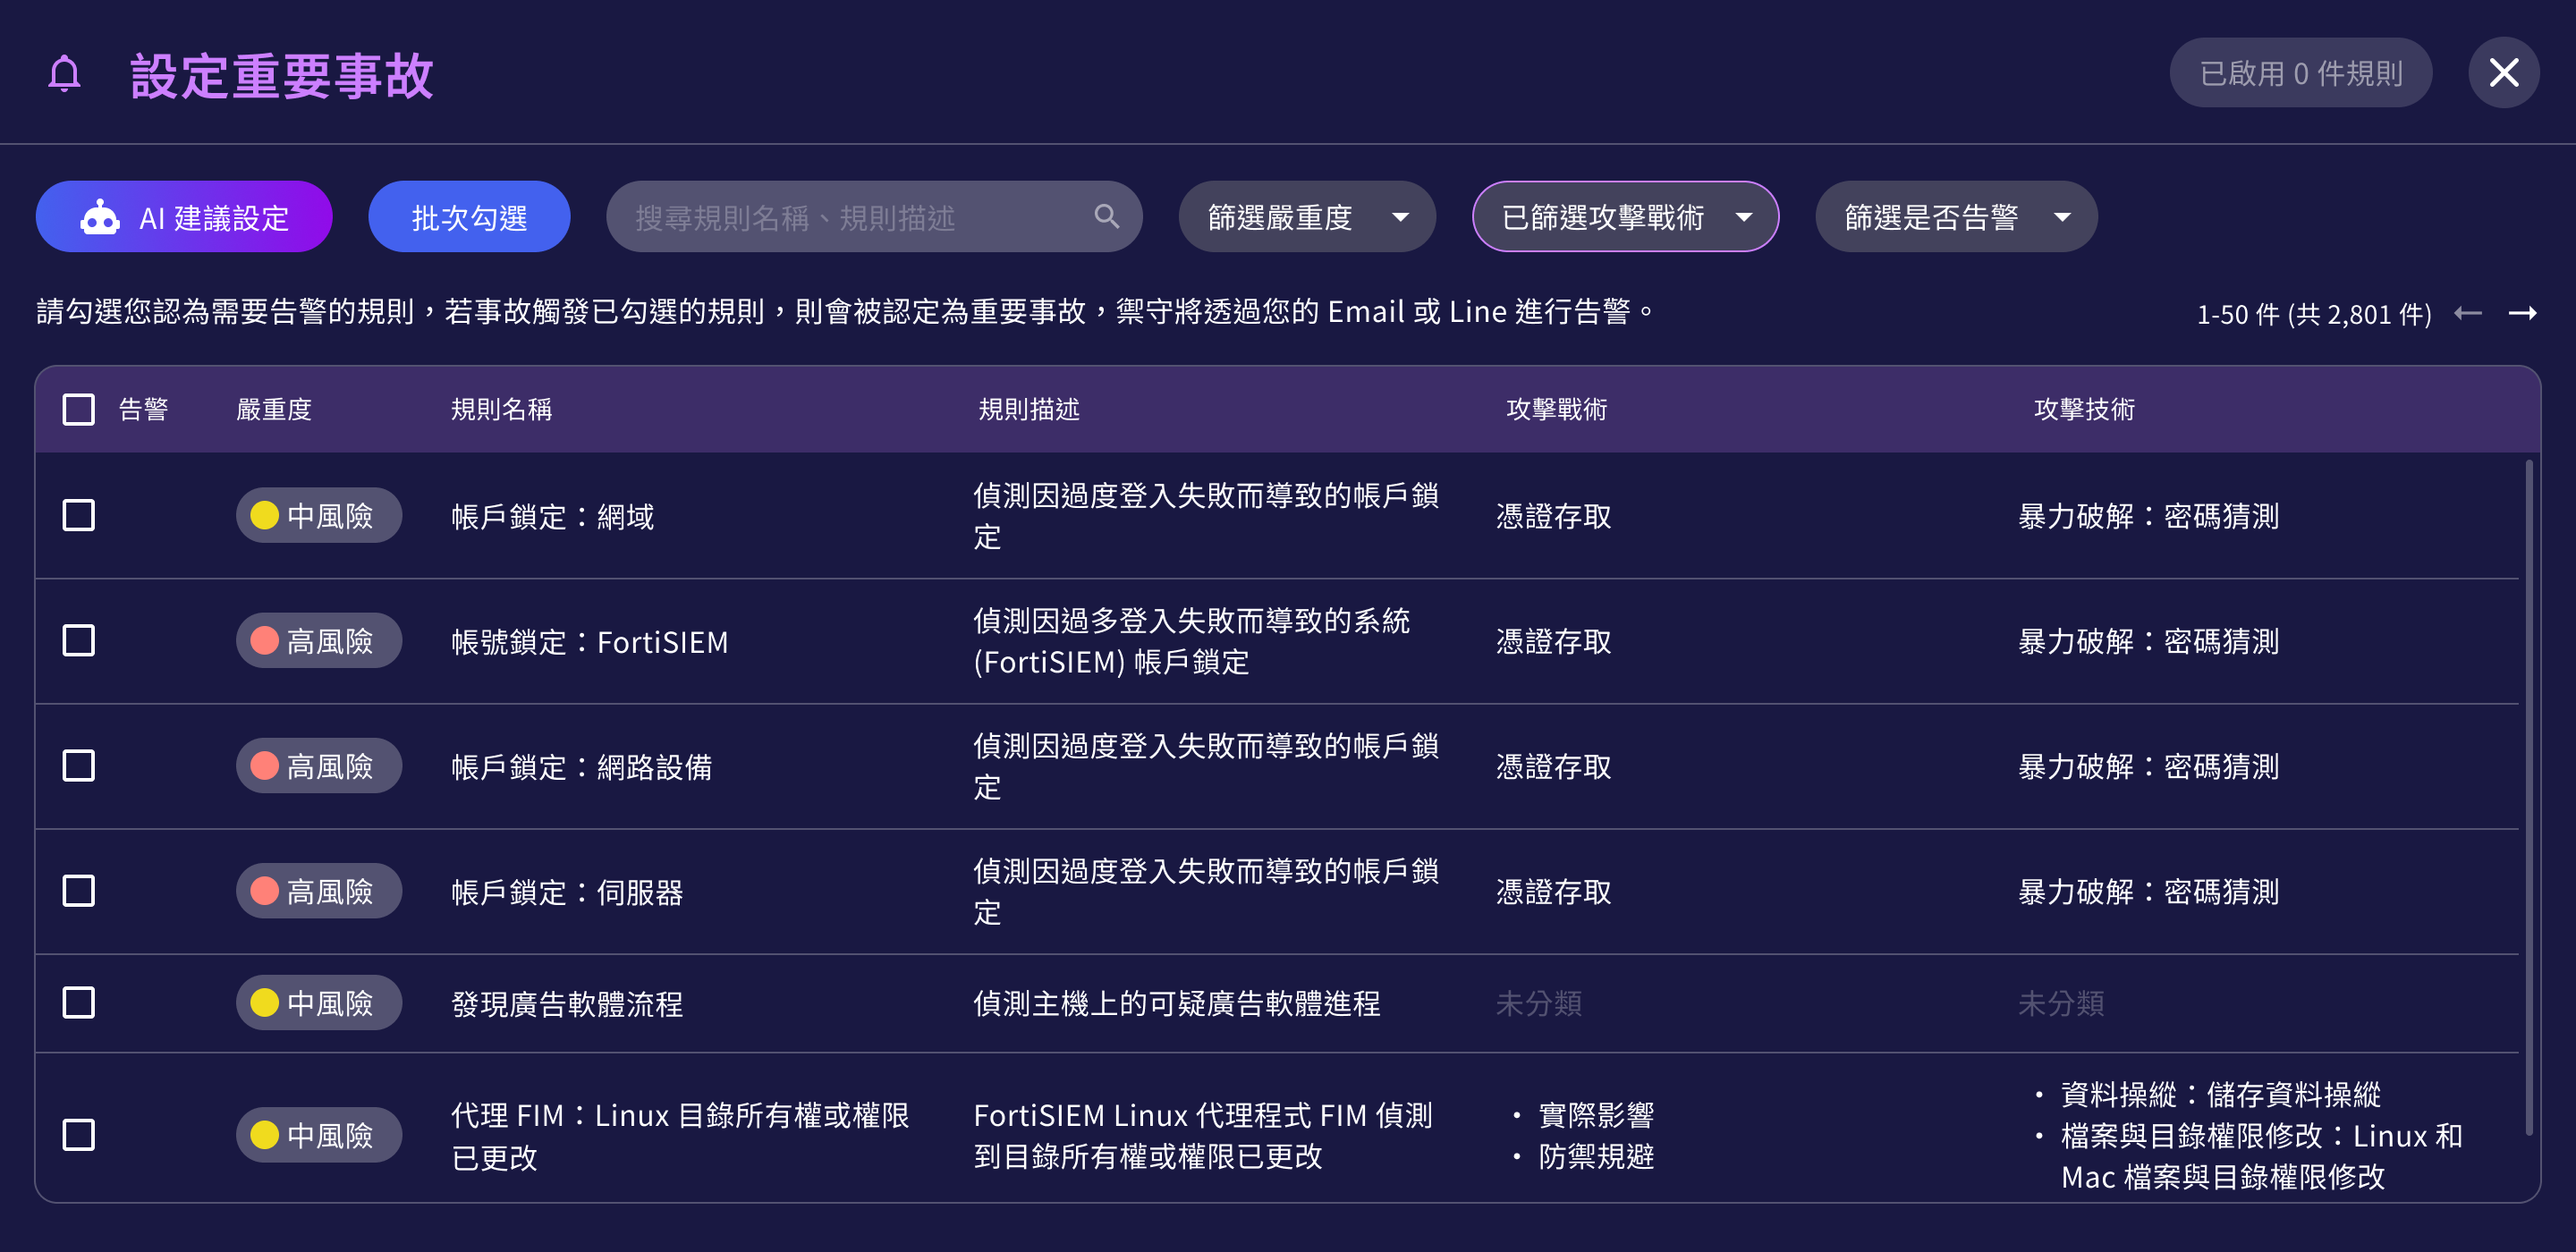Click the 攻擊技術 column header
This screenshot has width=2576, height=1252.
click(2084, 409)
